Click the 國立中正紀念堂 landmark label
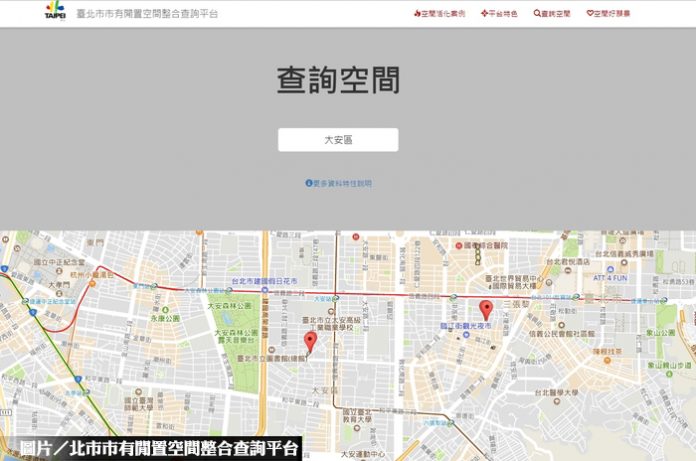This screenshot has width=696, height=461. coord(59,262)
